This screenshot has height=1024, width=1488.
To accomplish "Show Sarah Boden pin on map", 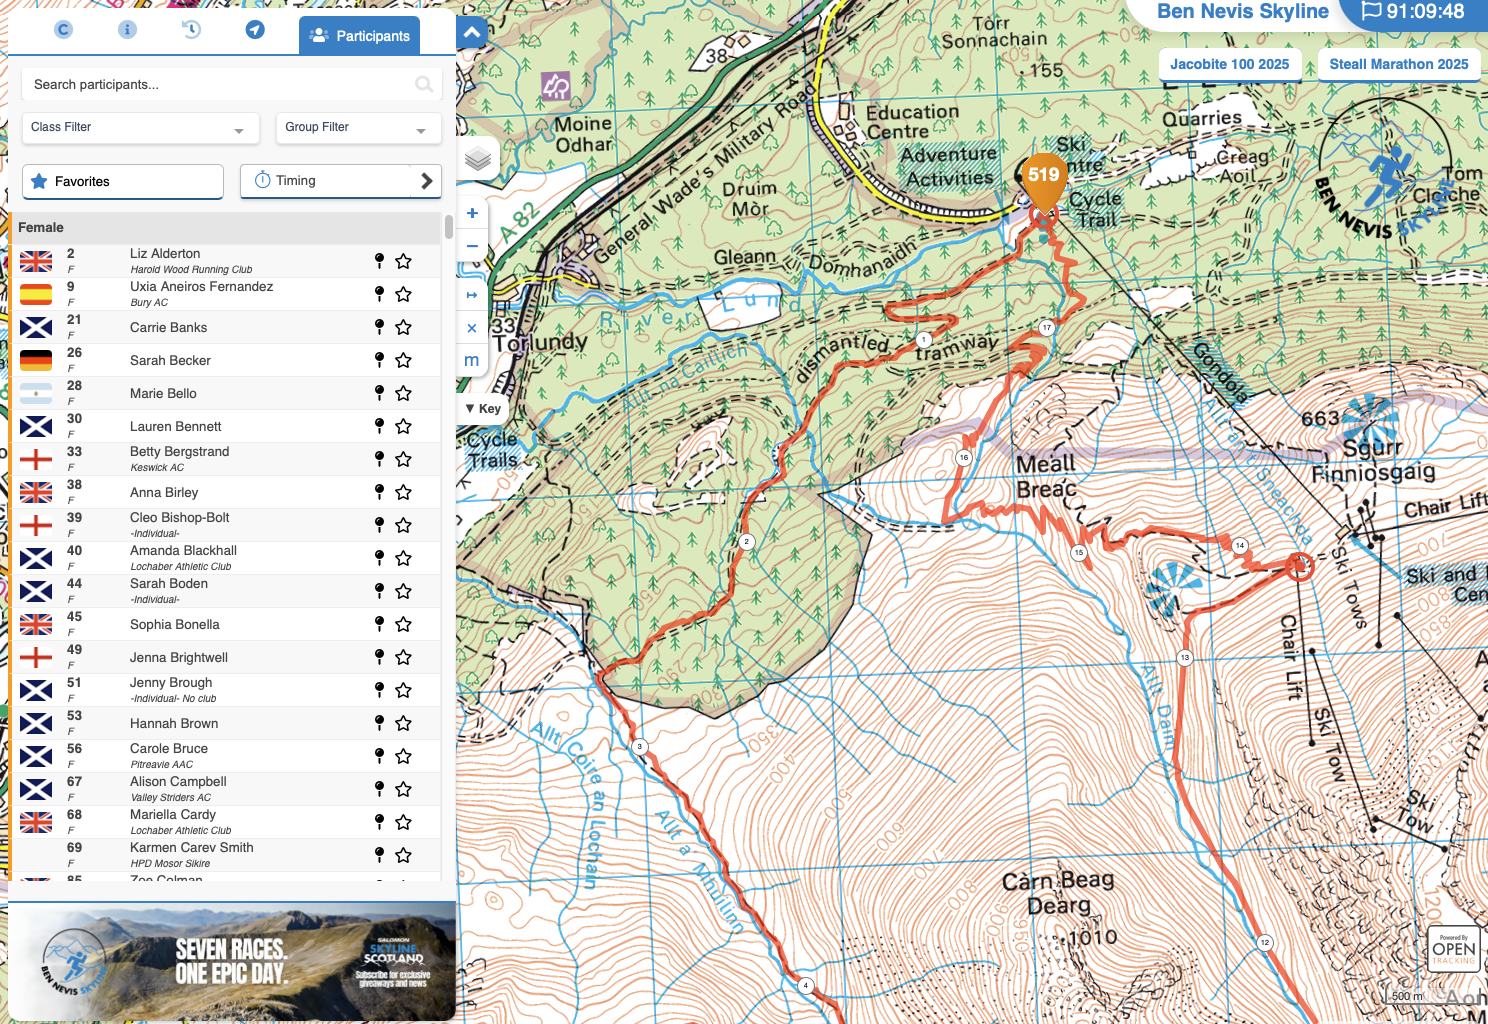I will click(379, 591).
